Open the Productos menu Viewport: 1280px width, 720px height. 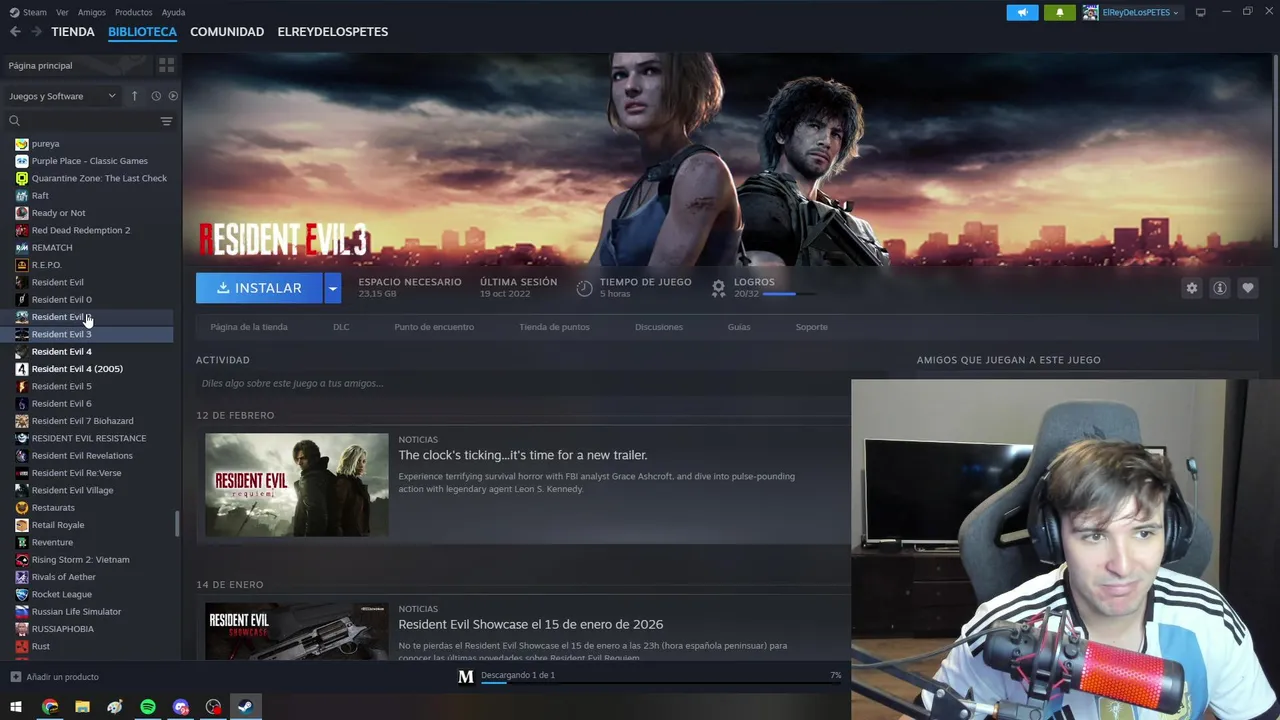tap(133, 12)
